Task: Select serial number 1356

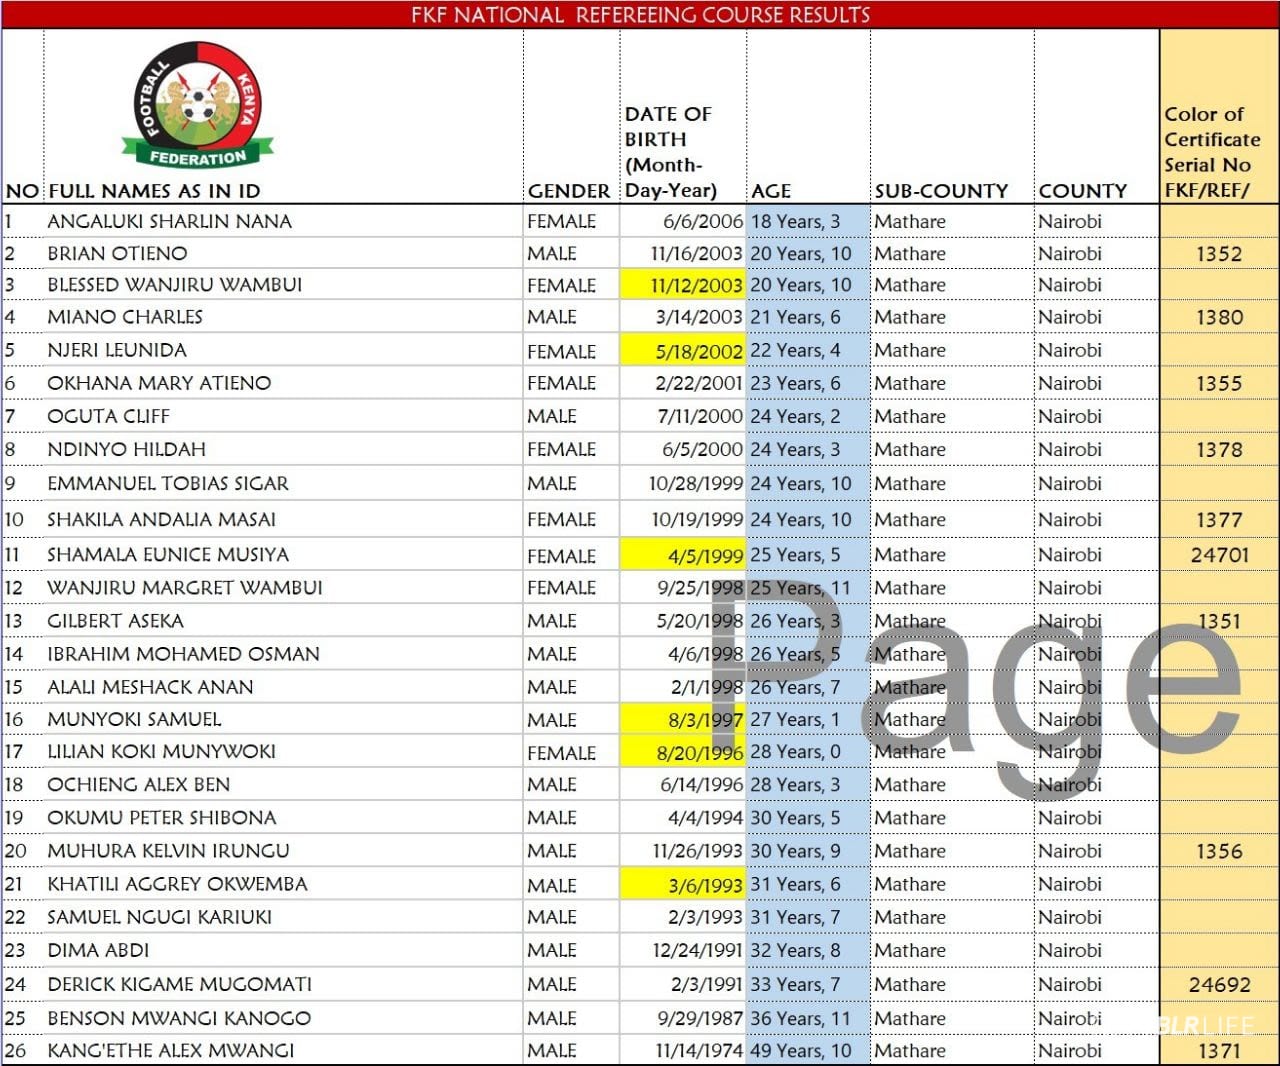Action: point(1219,852)
